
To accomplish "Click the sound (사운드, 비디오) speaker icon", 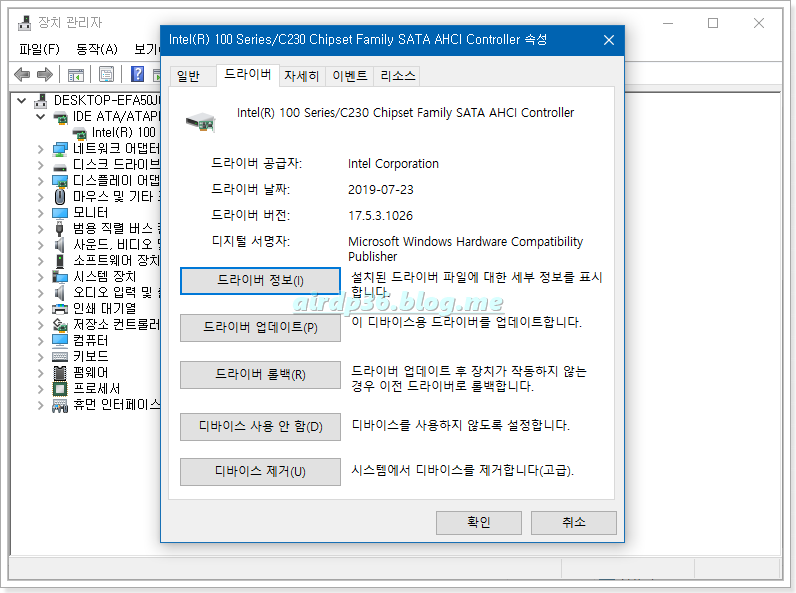I will [60, 245].
